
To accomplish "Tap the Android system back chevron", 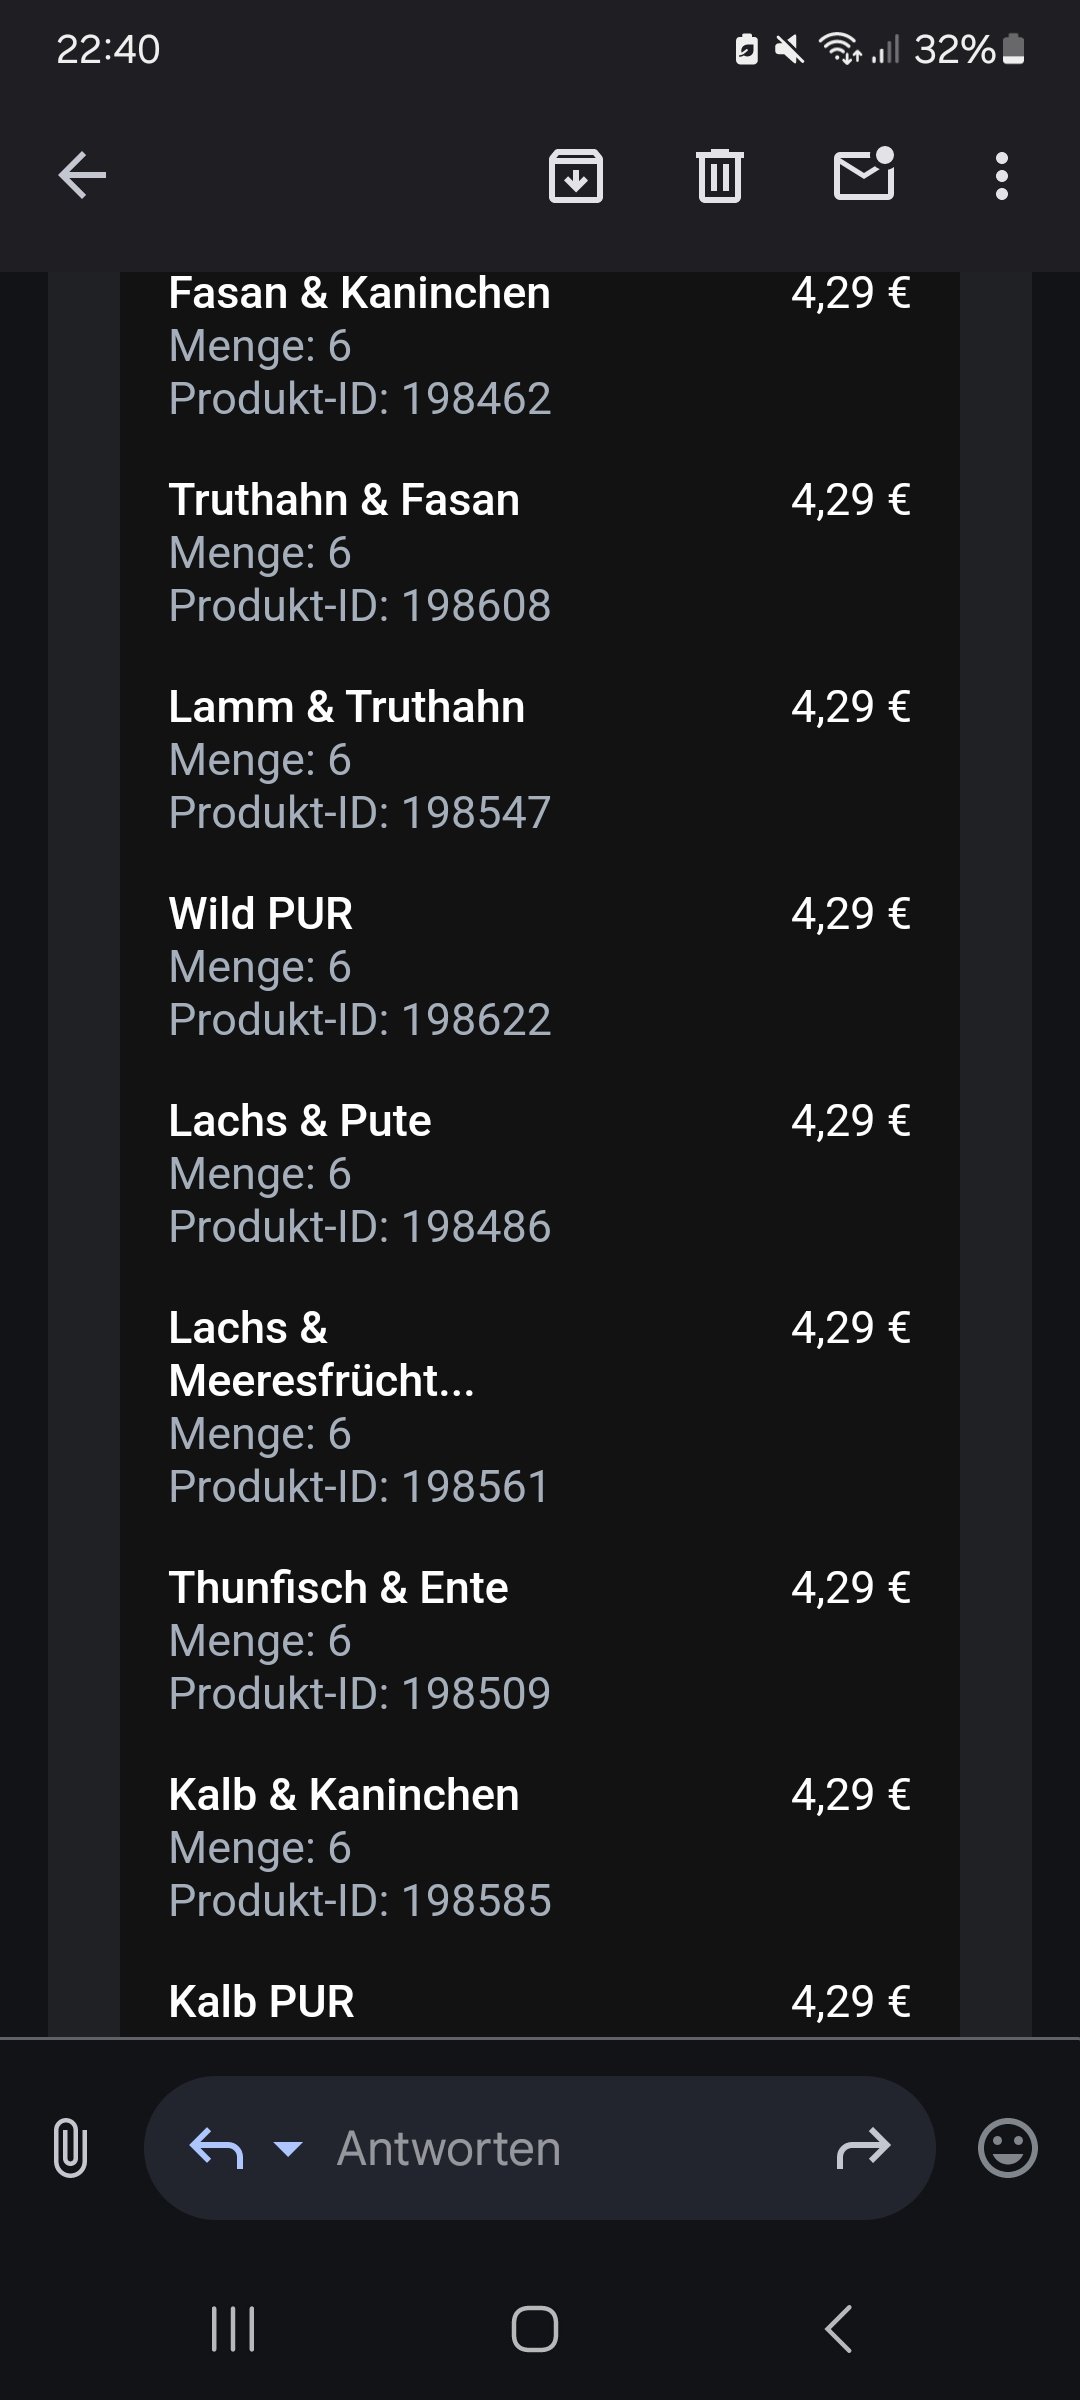I will [838, 2329].
